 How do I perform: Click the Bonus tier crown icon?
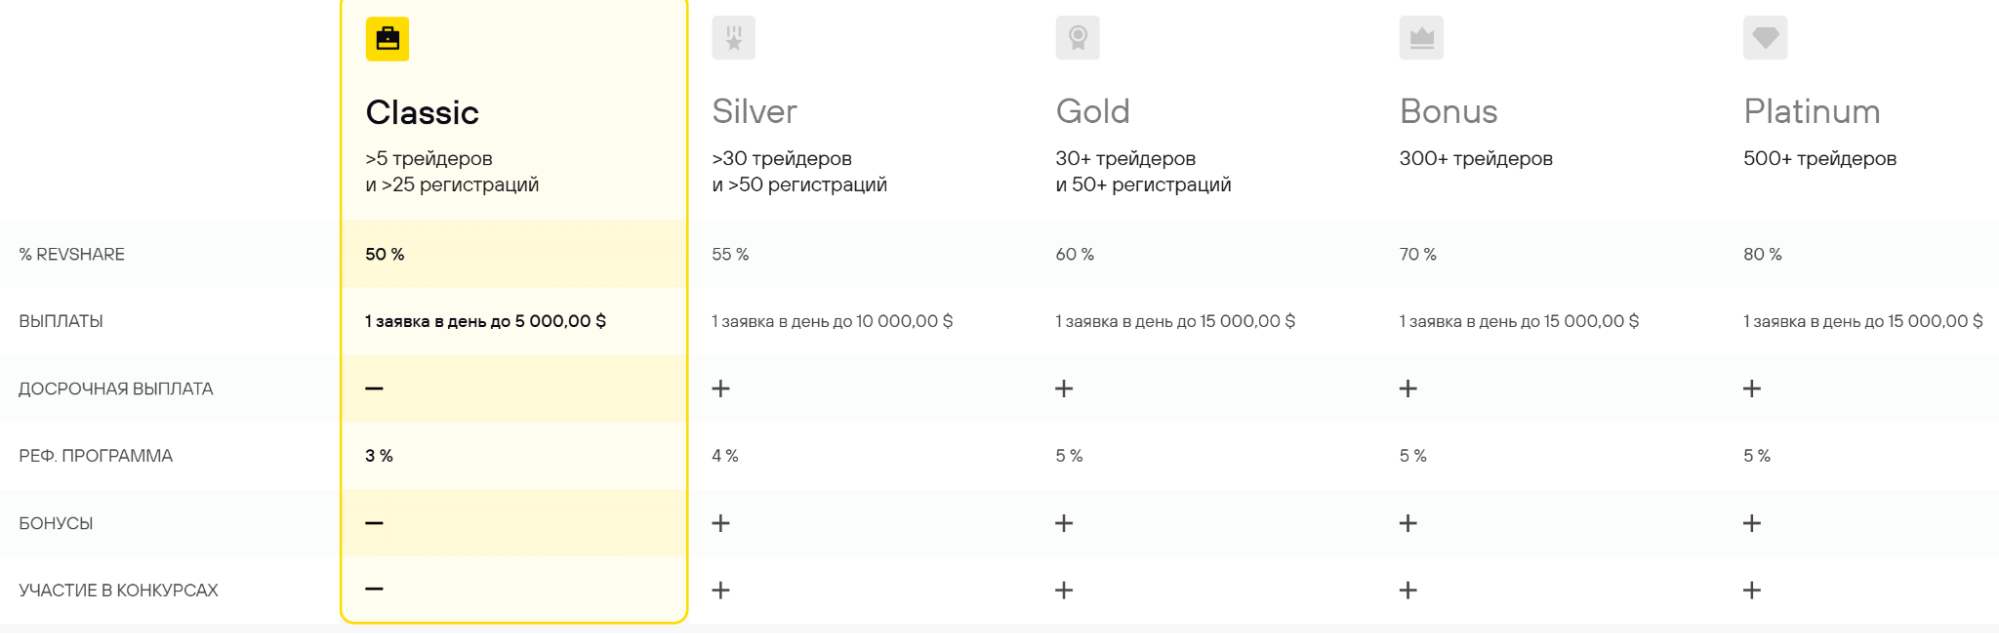1421,38
